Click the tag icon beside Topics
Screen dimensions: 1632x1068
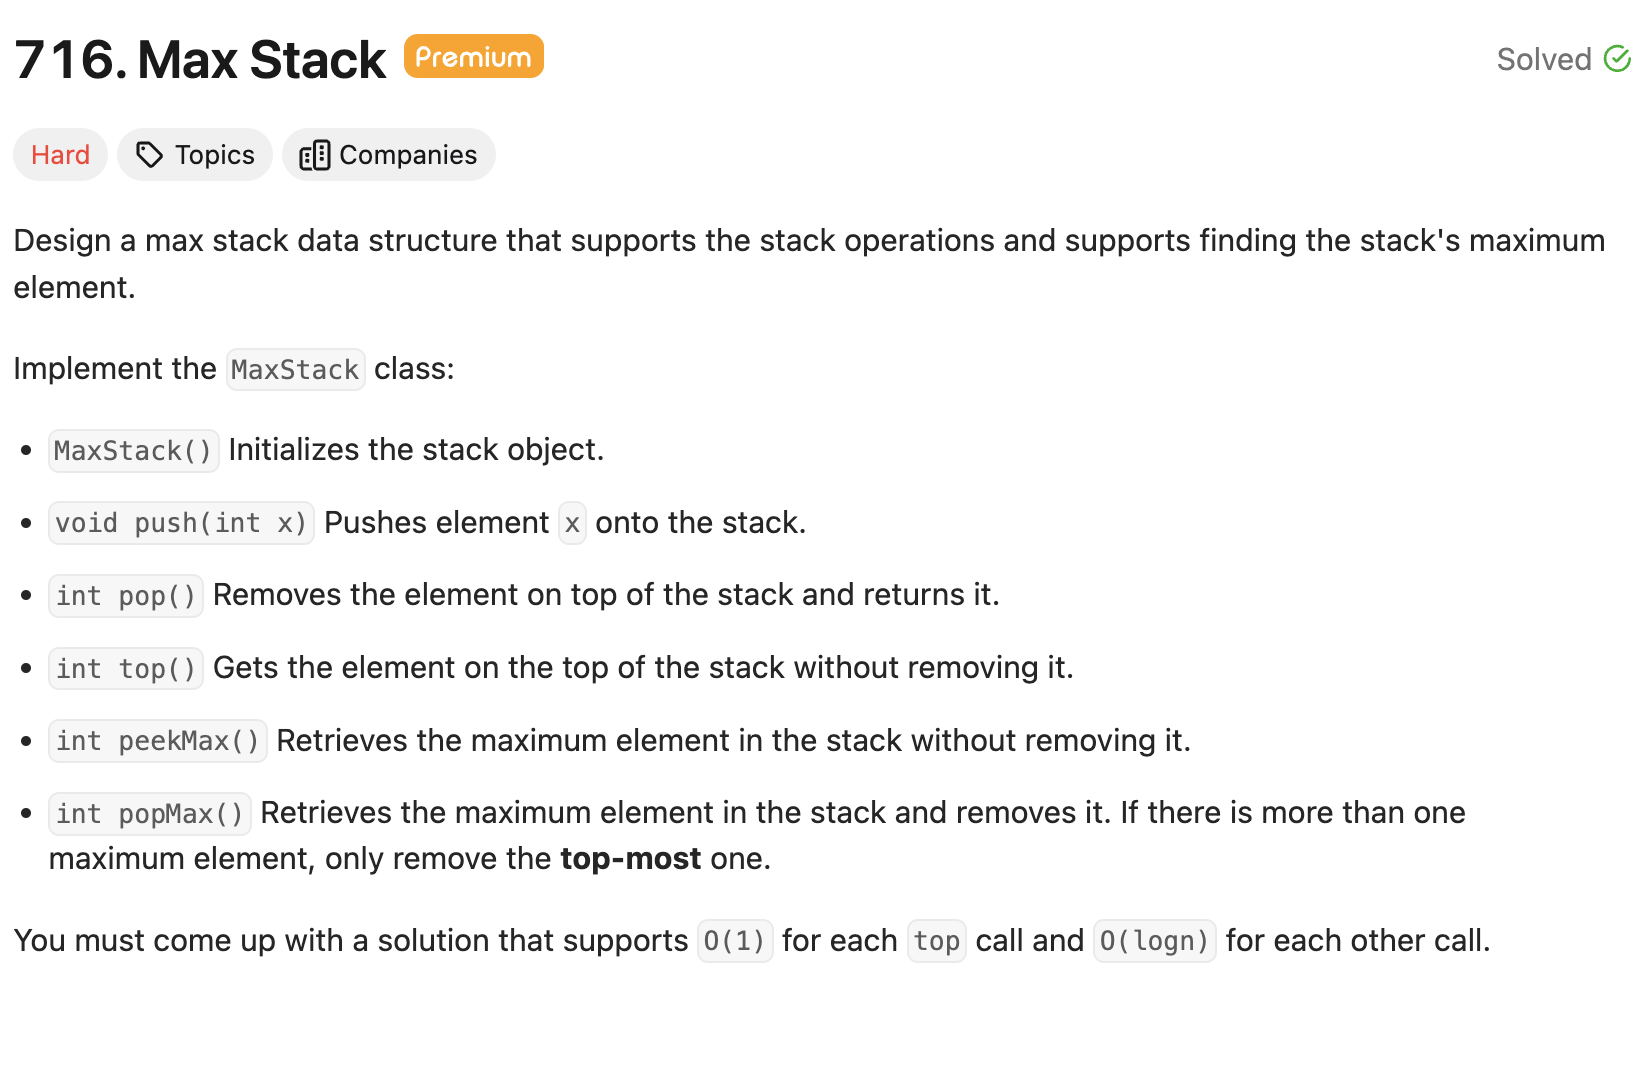(x=150, y=155)
